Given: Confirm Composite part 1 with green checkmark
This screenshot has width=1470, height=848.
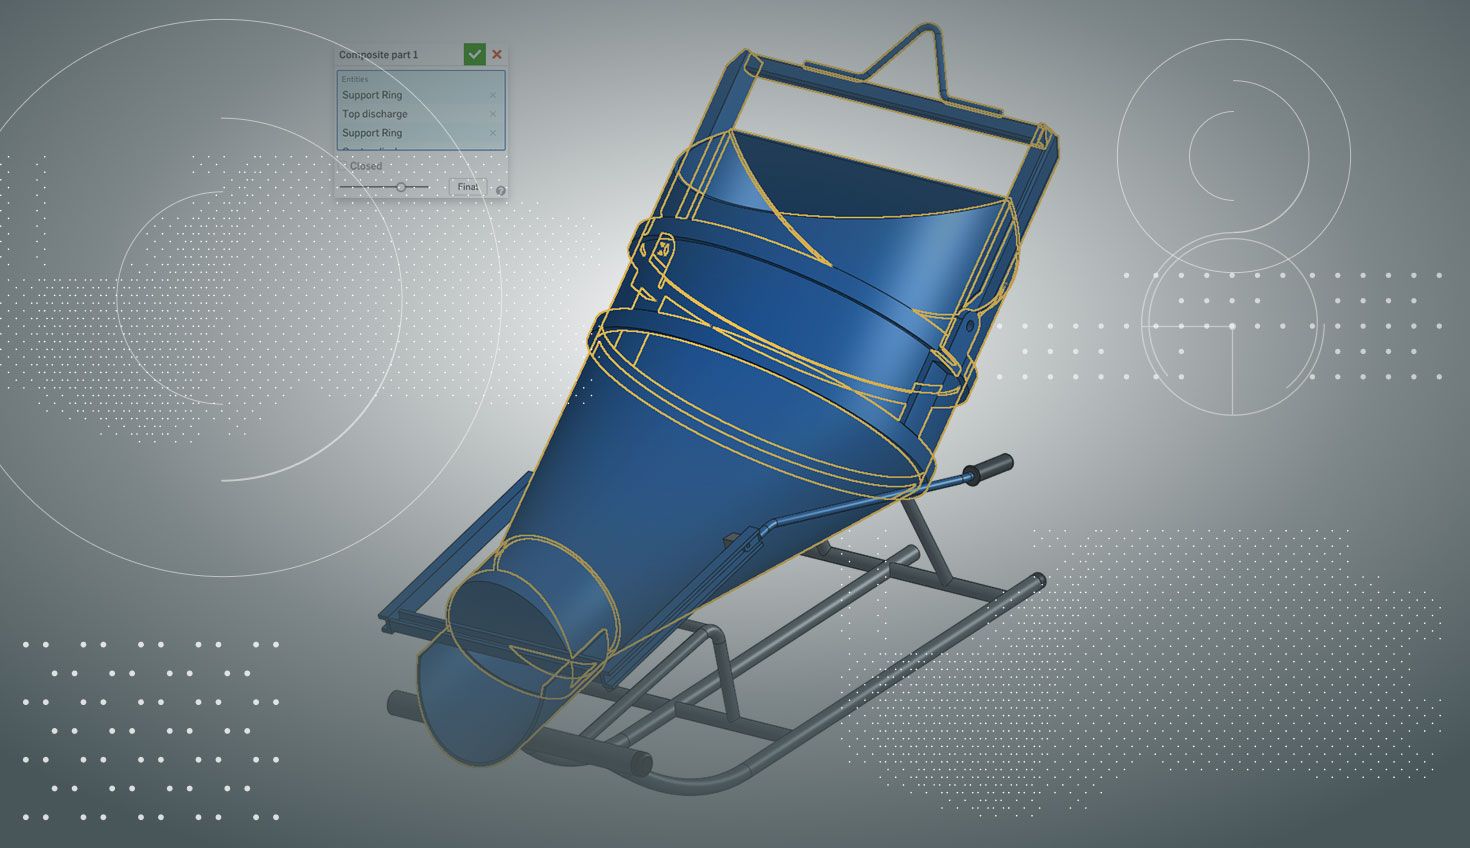Looking at the screenshot, I should (x=474, y=55).
